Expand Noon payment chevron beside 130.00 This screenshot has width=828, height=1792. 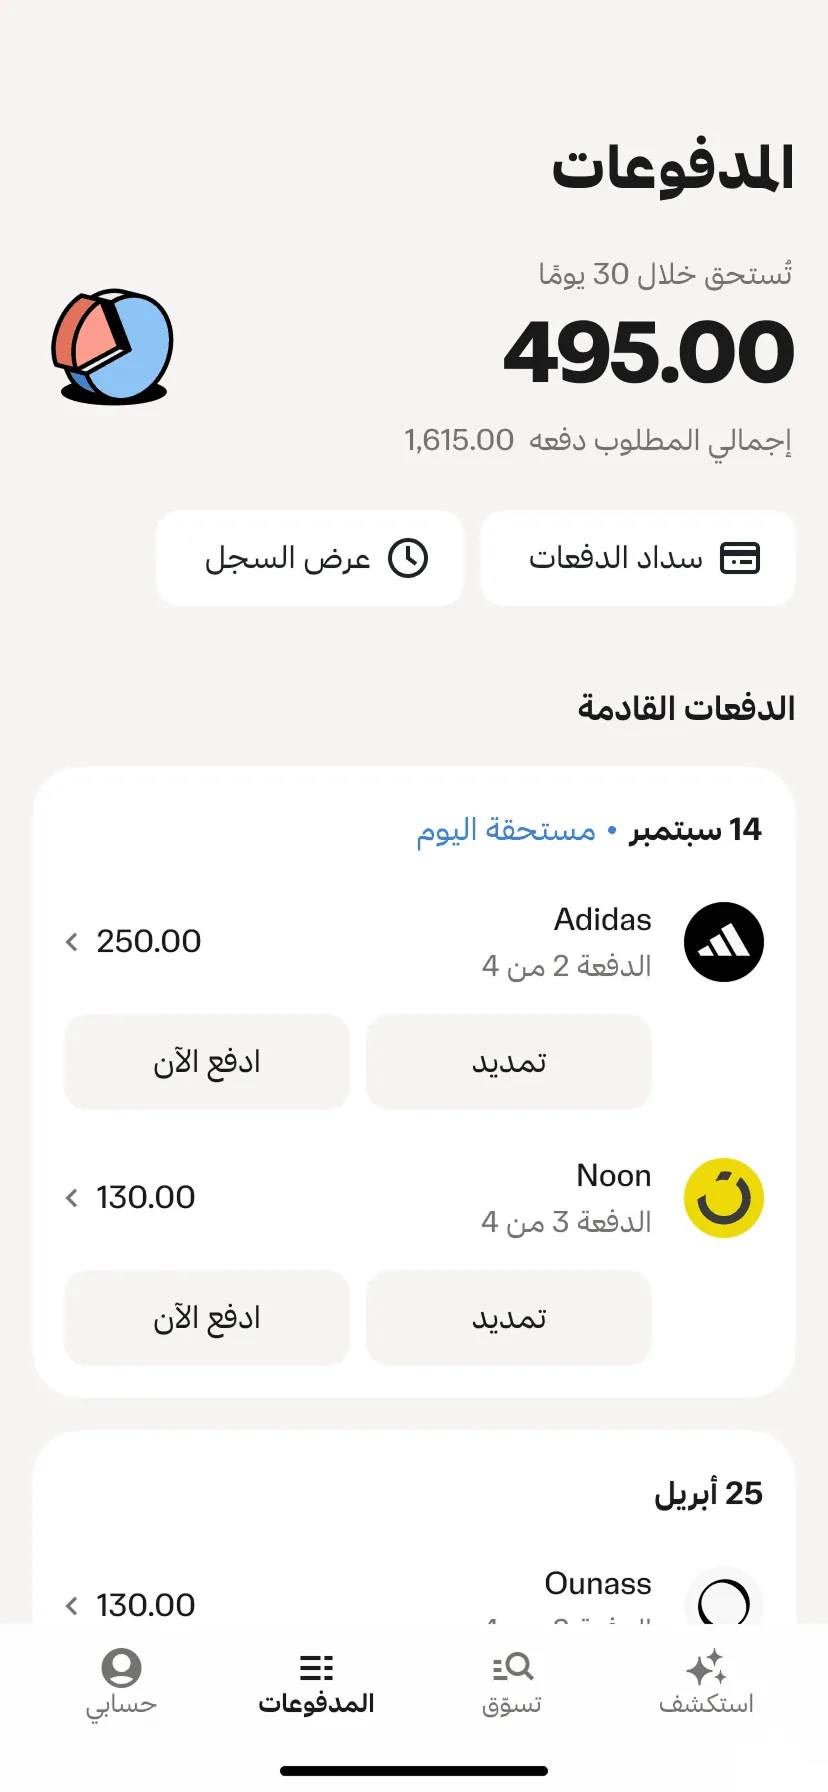[x=71, y=1198]
